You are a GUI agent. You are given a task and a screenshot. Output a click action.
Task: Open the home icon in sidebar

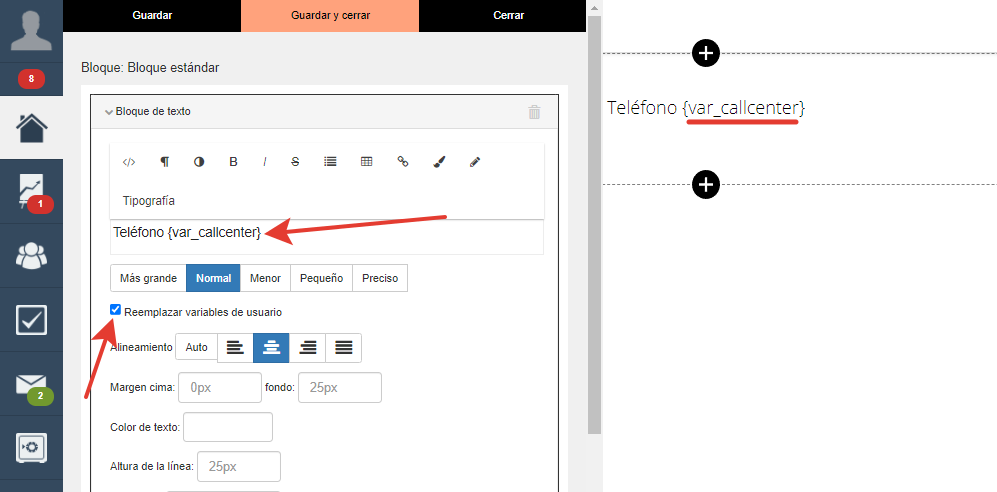tap(31, 128)
